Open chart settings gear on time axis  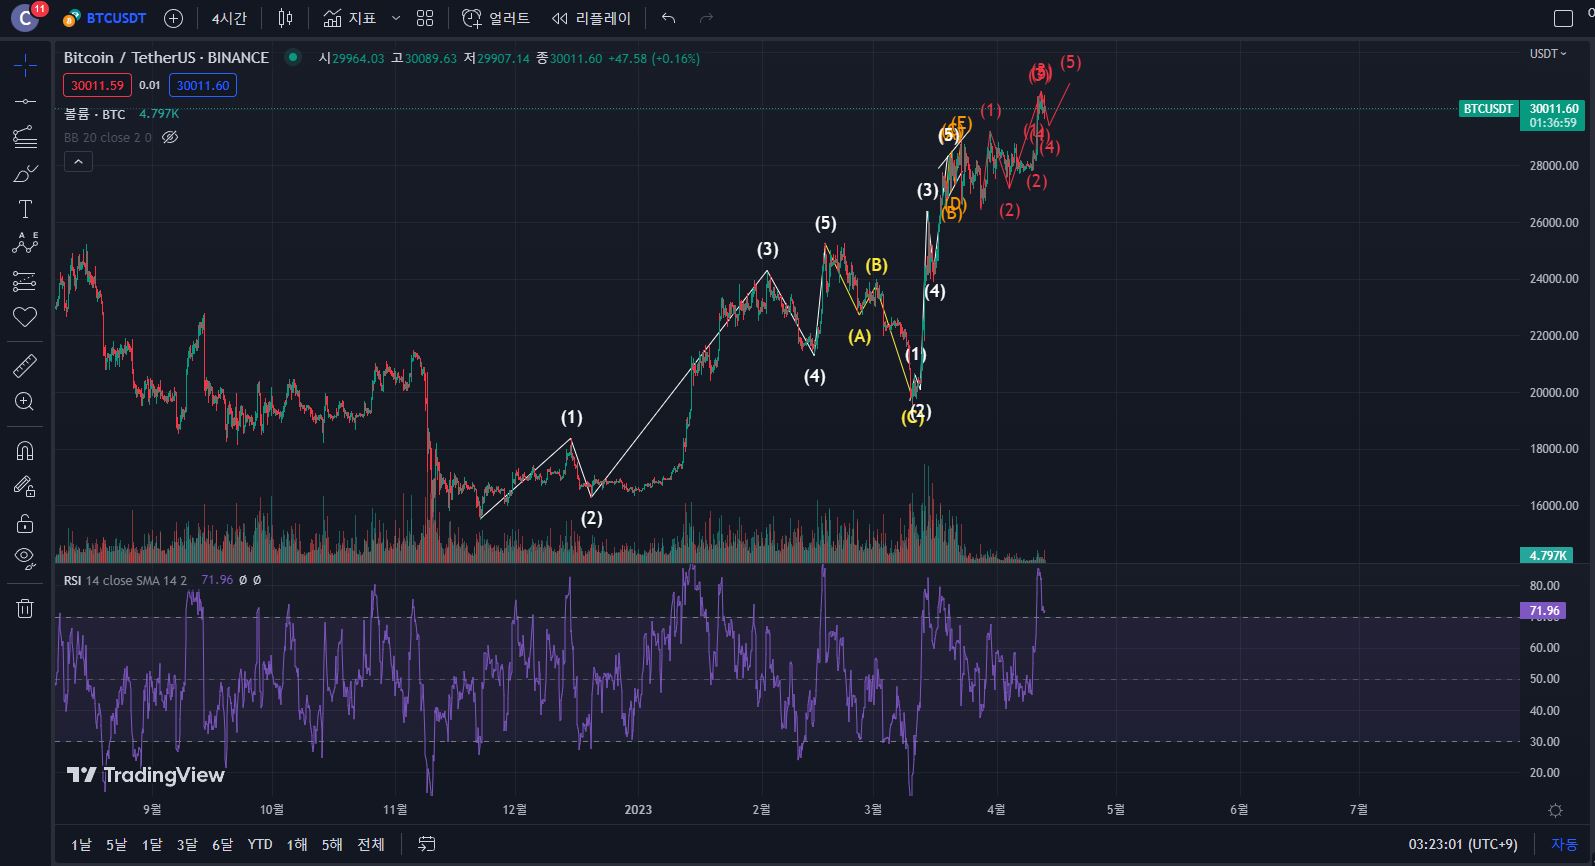pyautogui.click(x=1555, y=810)
